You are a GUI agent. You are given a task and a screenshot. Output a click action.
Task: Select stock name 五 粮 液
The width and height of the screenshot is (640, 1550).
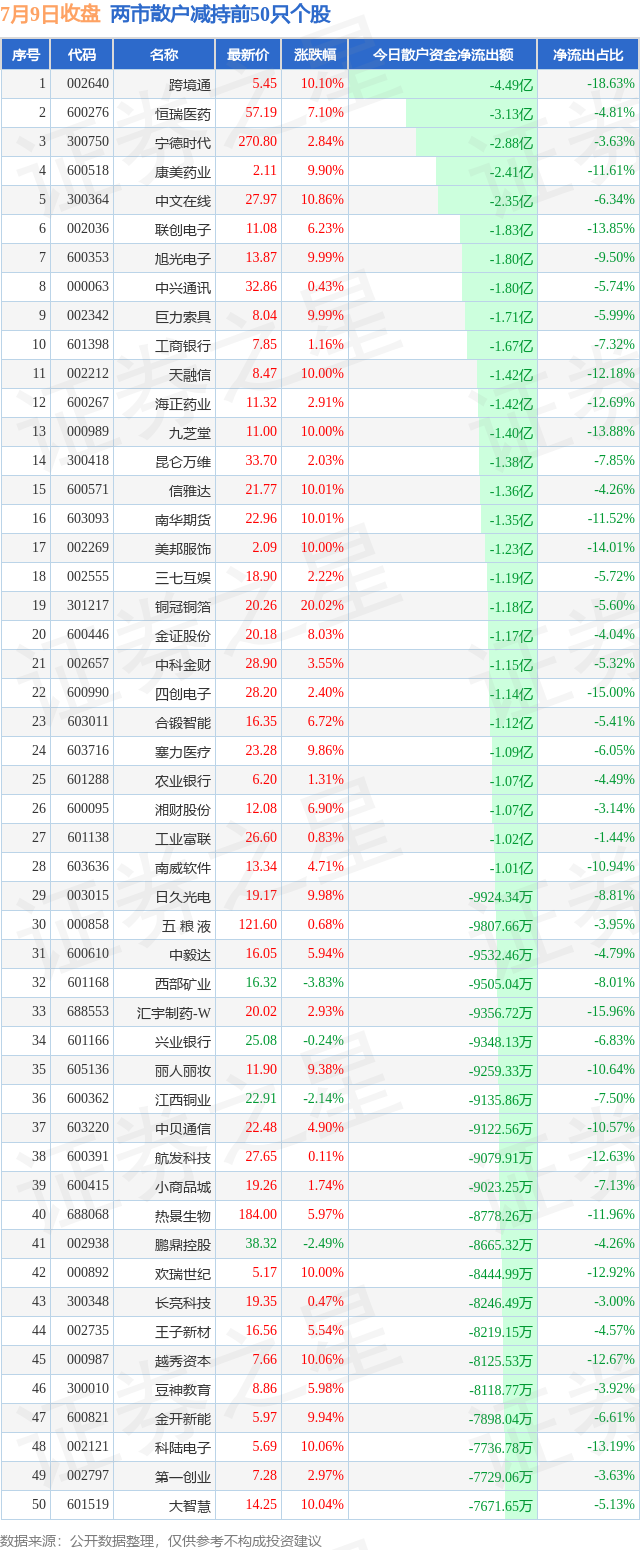[x=186, y=925]
